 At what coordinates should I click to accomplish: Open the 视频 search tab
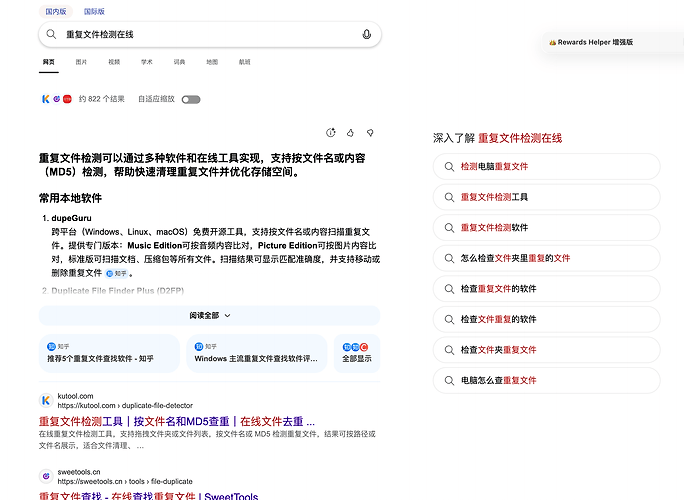pos(114,62)
